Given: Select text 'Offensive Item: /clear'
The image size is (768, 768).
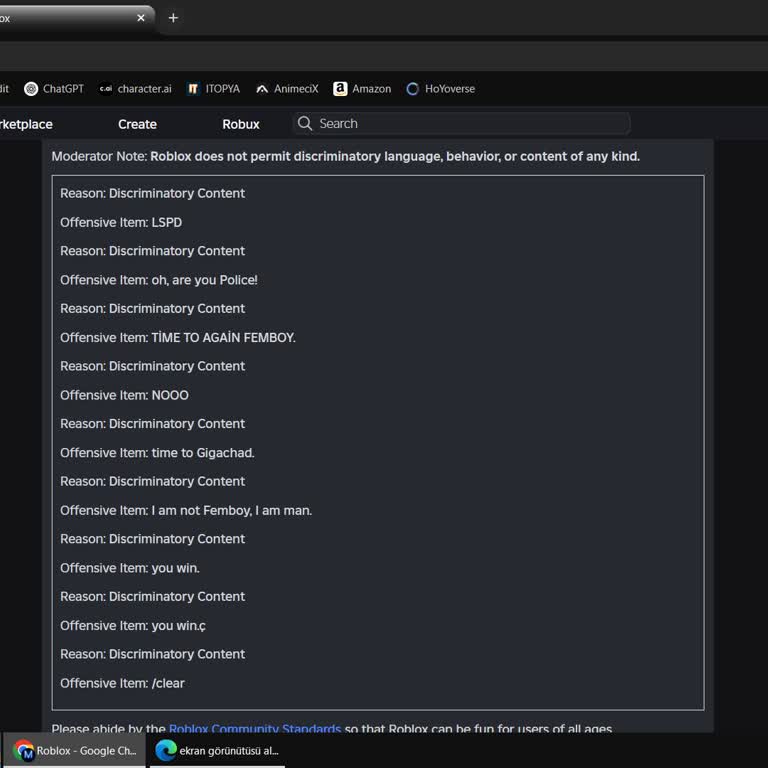Looking at the screenshot, I should (x=122, y=683).
